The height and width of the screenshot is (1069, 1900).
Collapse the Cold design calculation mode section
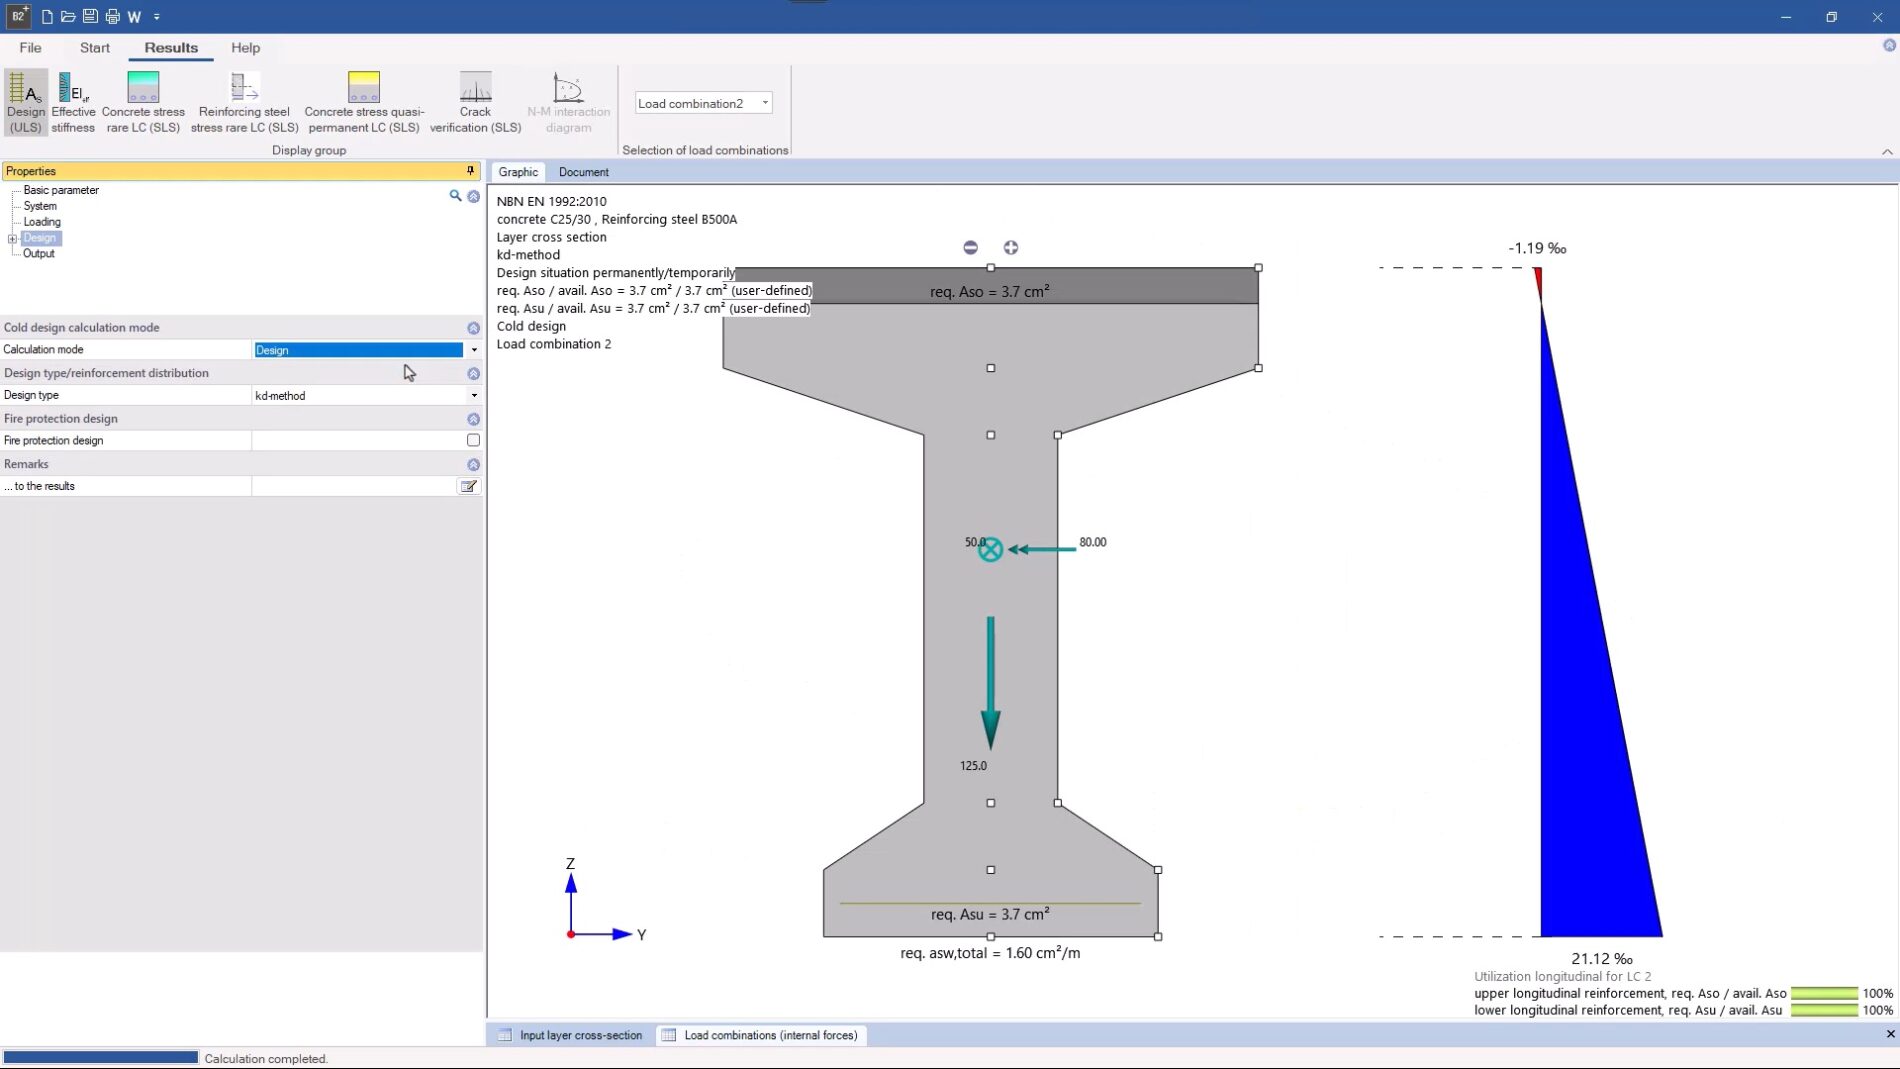(473, 328)
